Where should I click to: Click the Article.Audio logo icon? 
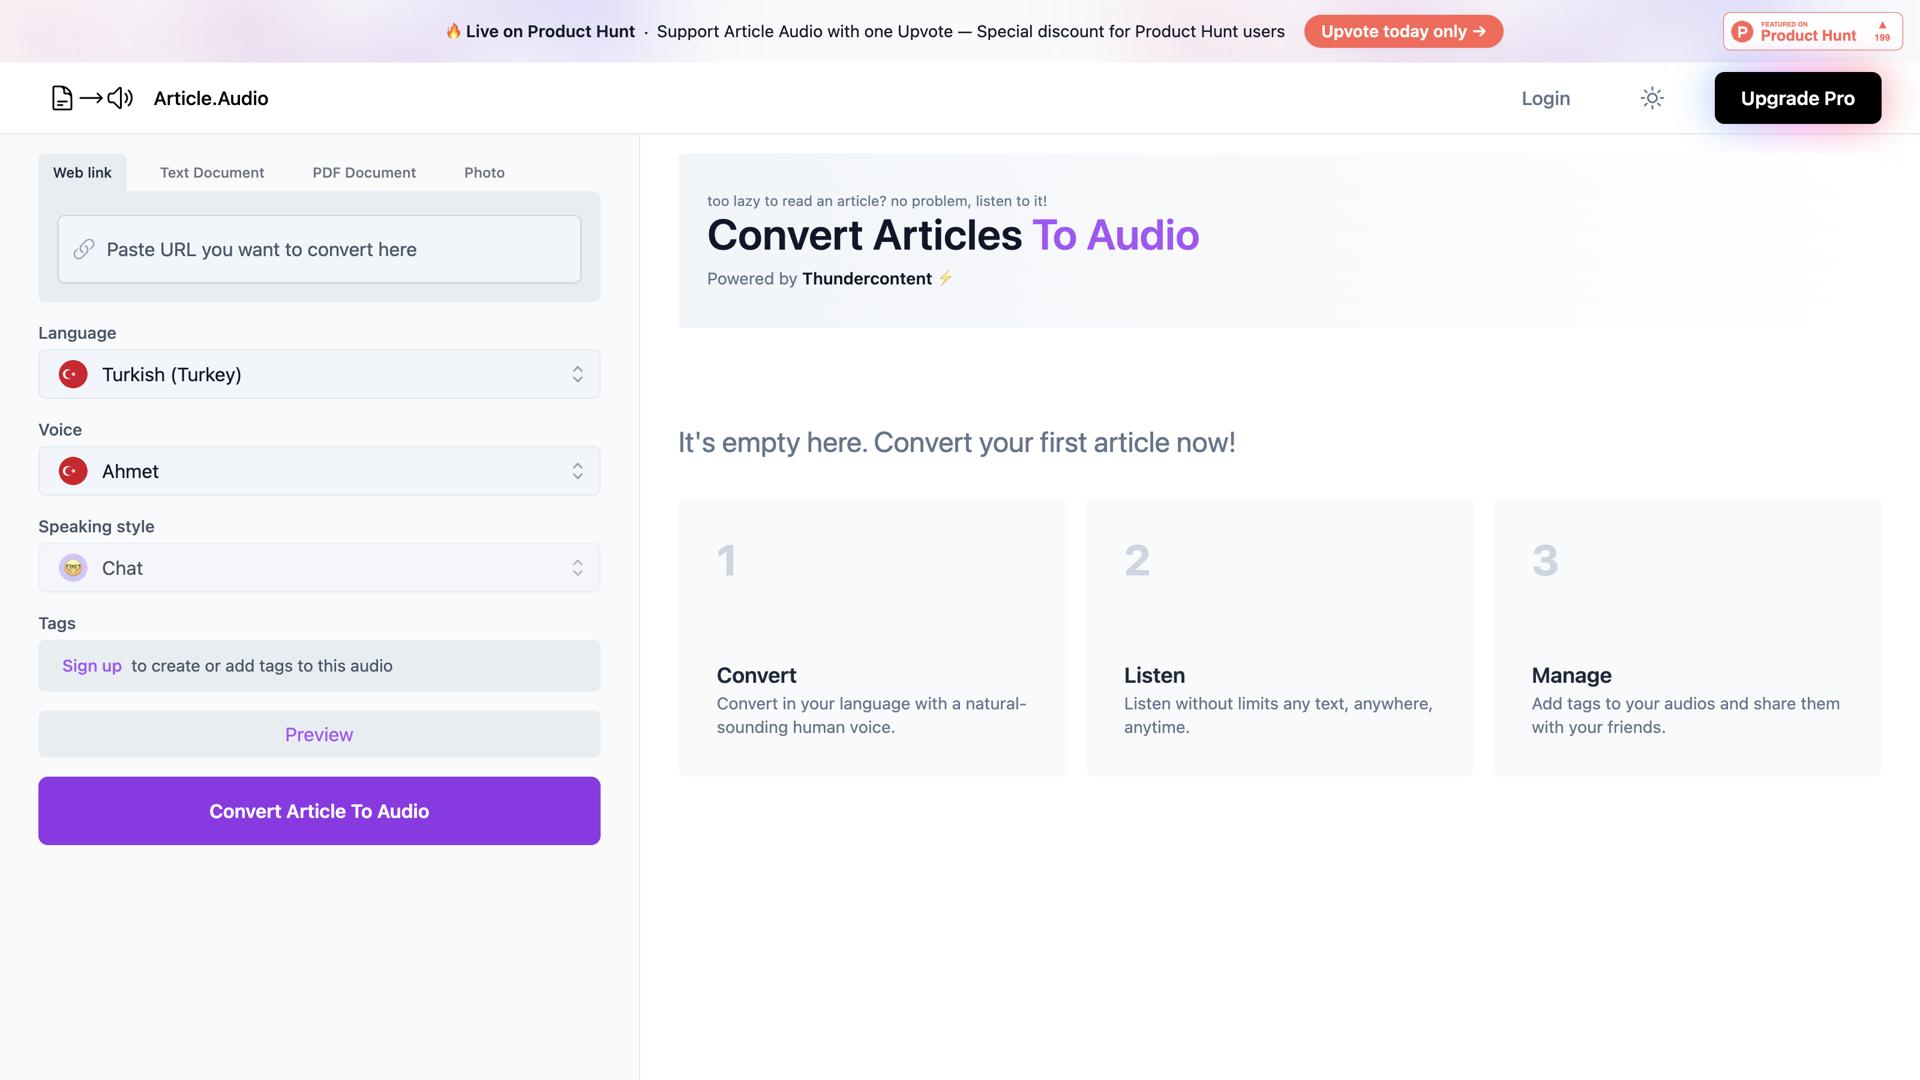(91, 98)
